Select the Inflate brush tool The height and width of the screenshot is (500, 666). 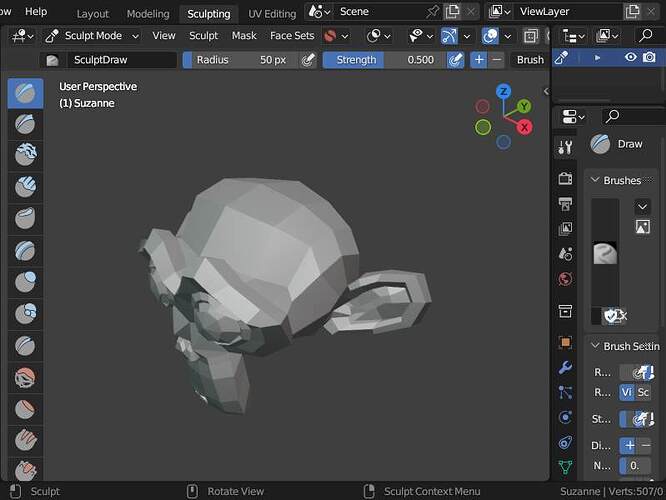[x=25, y=282]
